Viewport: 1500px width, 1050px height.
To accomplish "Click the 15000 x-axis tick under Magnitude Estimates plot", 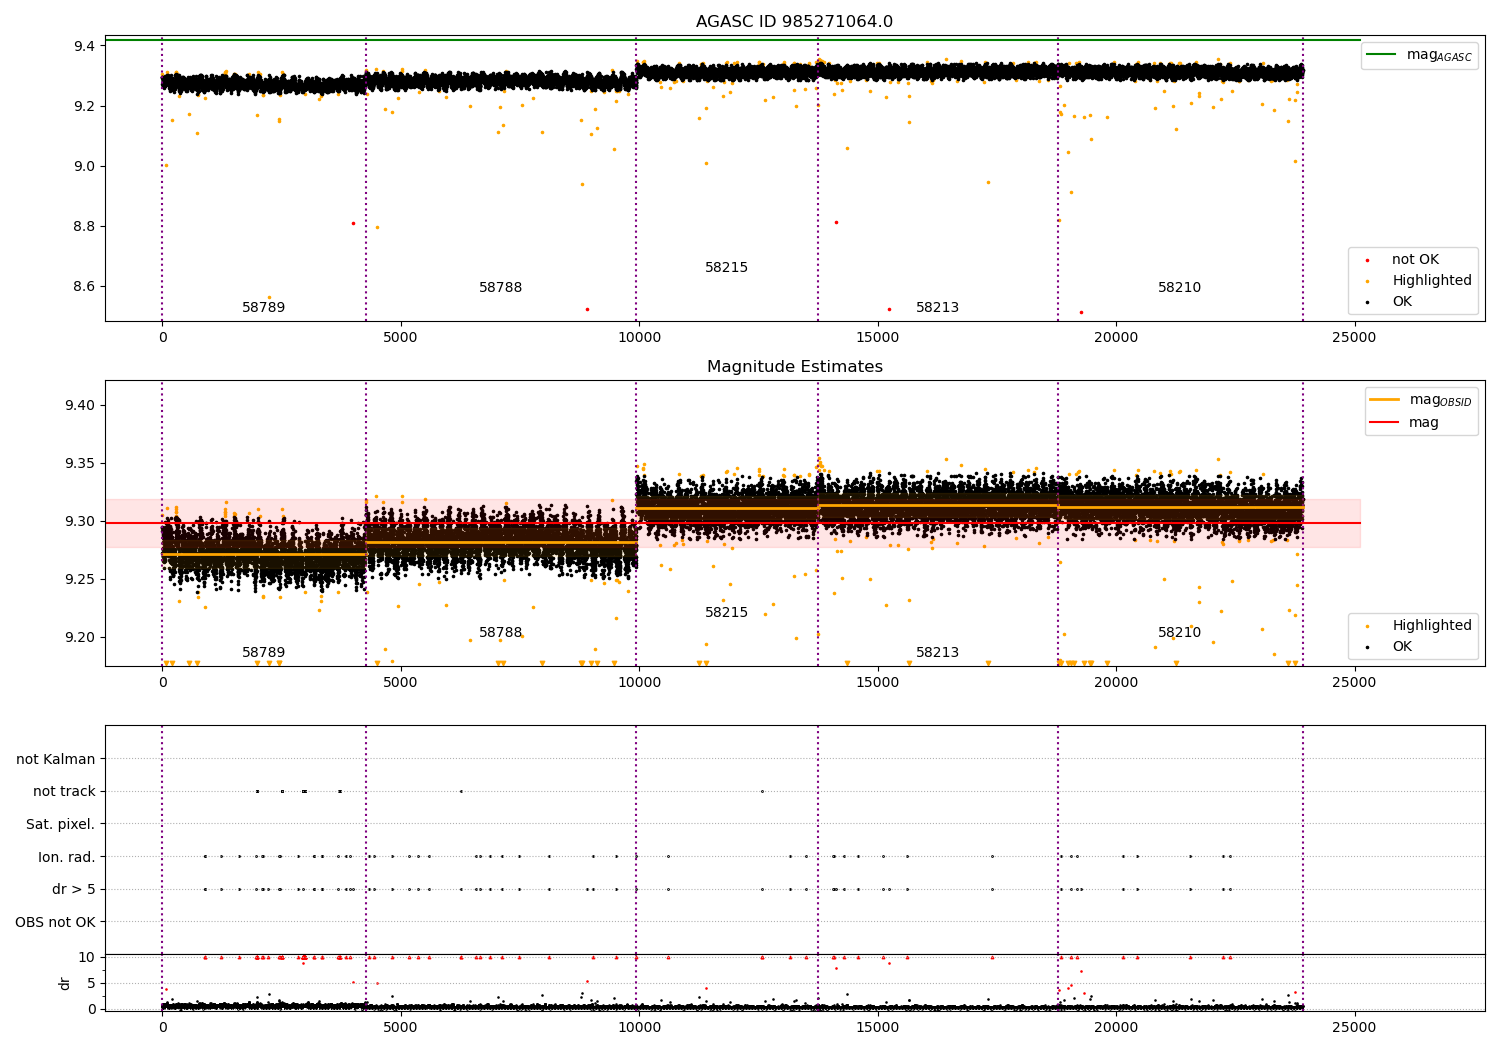I will [878, 683].
